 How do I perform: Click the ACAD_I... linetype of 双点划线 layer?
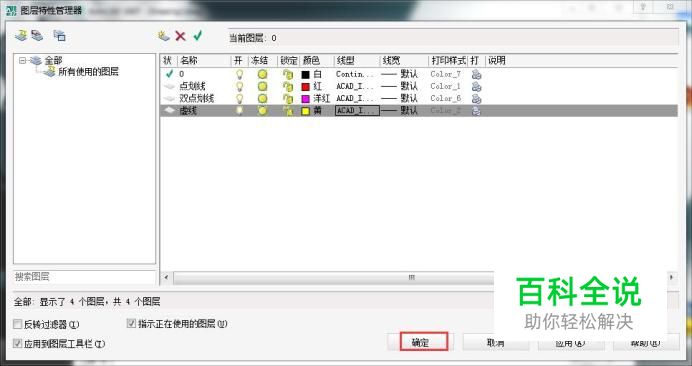[x=356, y=98]
